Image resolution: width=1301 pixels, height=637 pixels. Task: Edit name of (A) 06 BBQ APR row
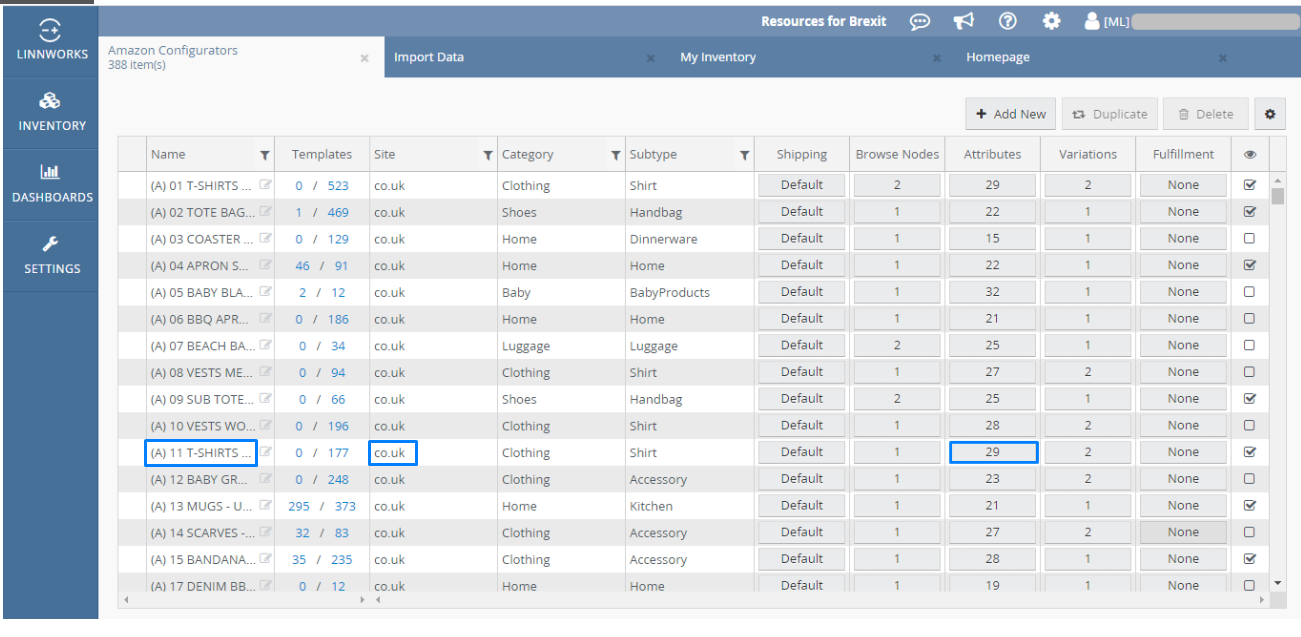point(265,319)
